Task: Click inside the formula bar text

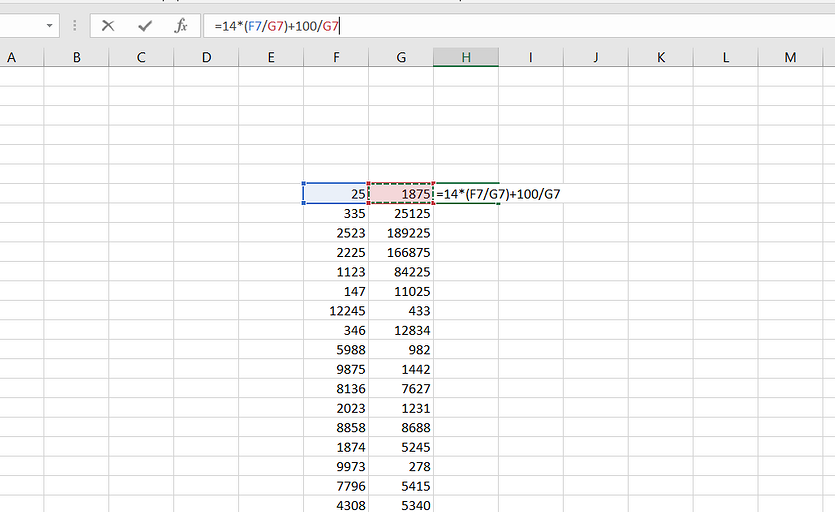Action: [x=500, y=26]
